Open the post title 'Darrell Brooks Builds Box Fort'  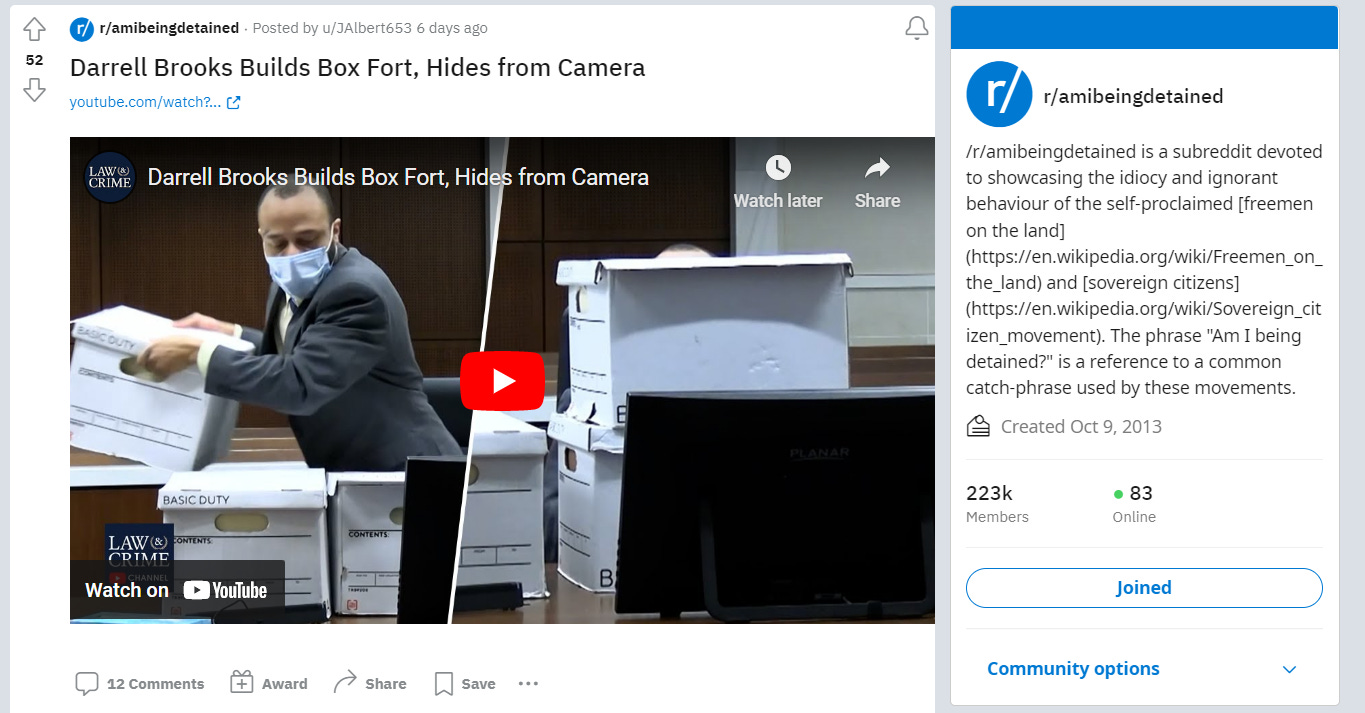(x=357, y=67)
